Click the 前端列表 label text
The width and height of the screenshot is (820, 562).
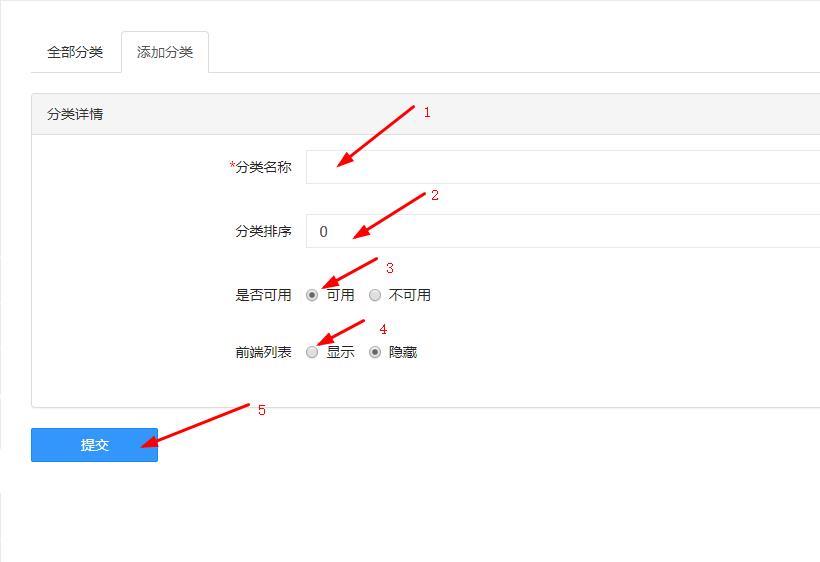(x=263, y=352)
